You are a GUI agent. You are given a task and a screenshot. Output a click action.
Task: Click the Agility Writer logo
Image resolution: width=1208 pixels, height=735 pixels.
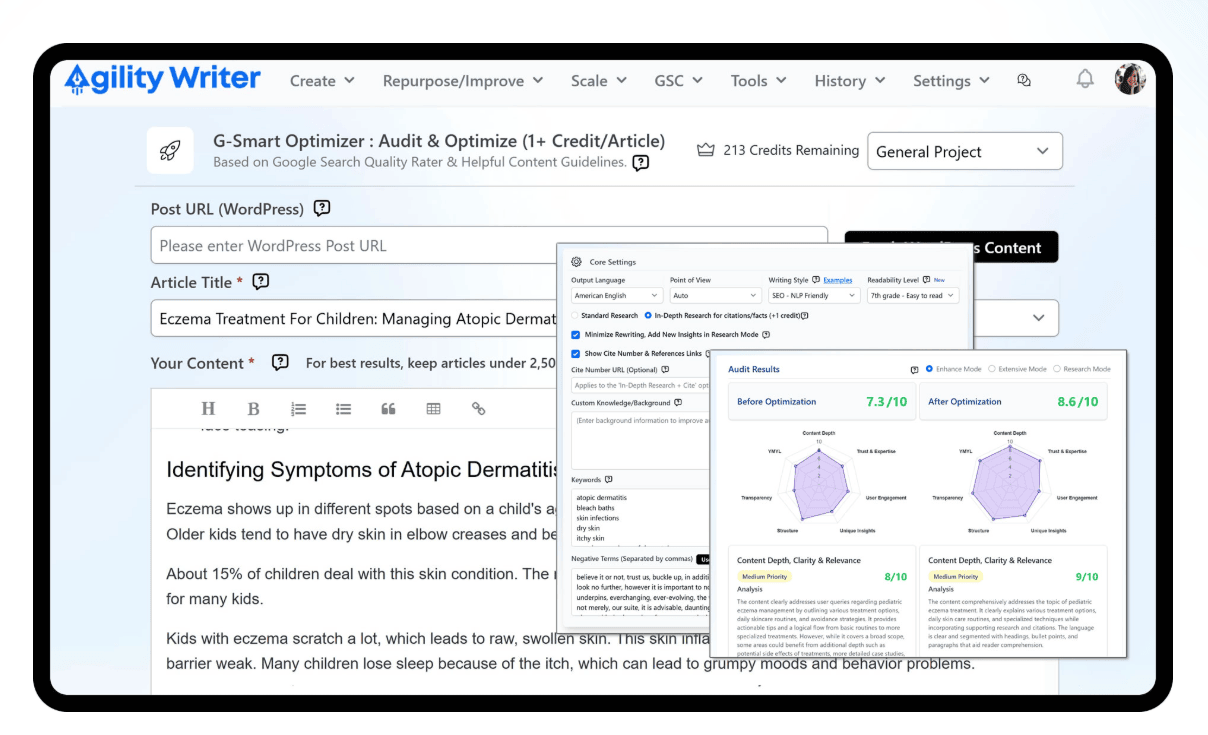tap(162, 79)
